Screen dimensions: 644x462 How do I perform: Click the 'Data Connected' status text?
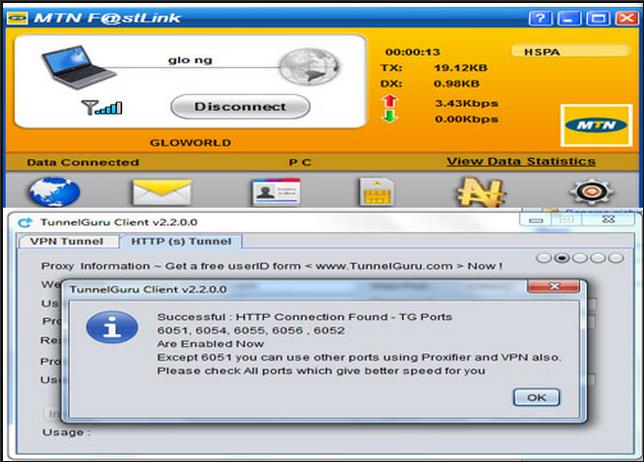coord(83,163)
